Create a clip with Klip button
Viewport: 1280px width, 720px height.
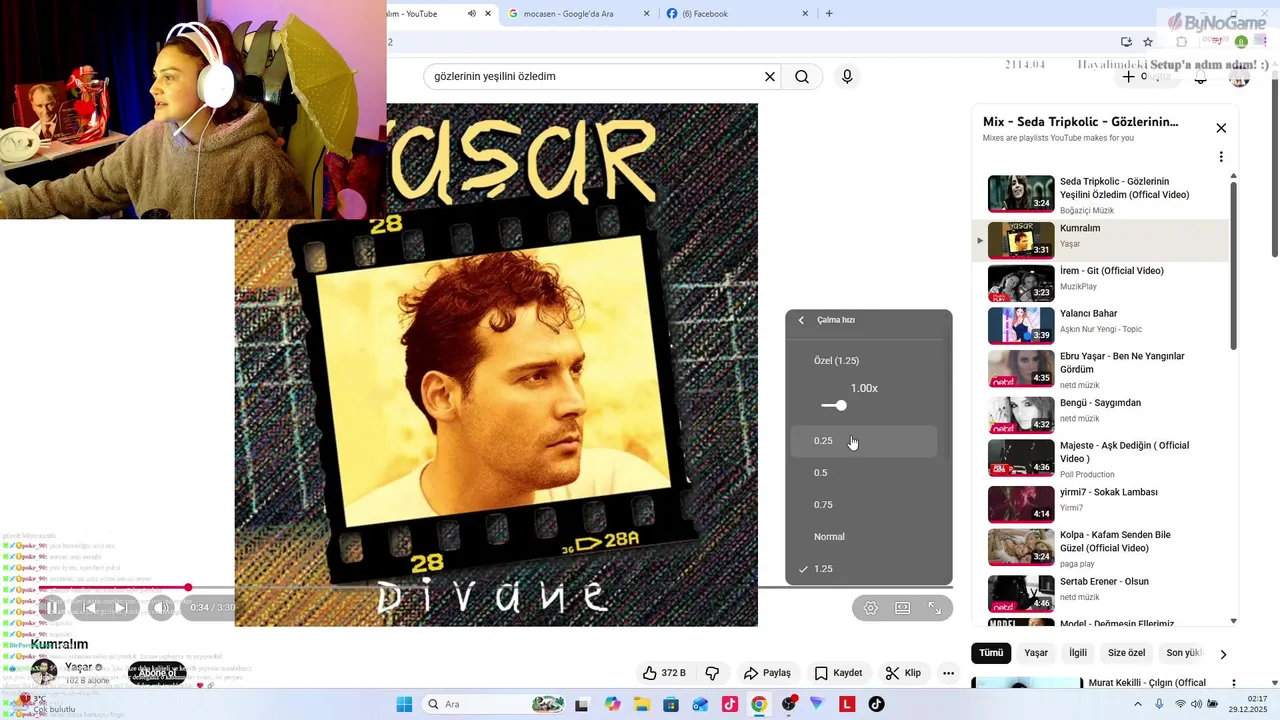[x=903, y=673]
